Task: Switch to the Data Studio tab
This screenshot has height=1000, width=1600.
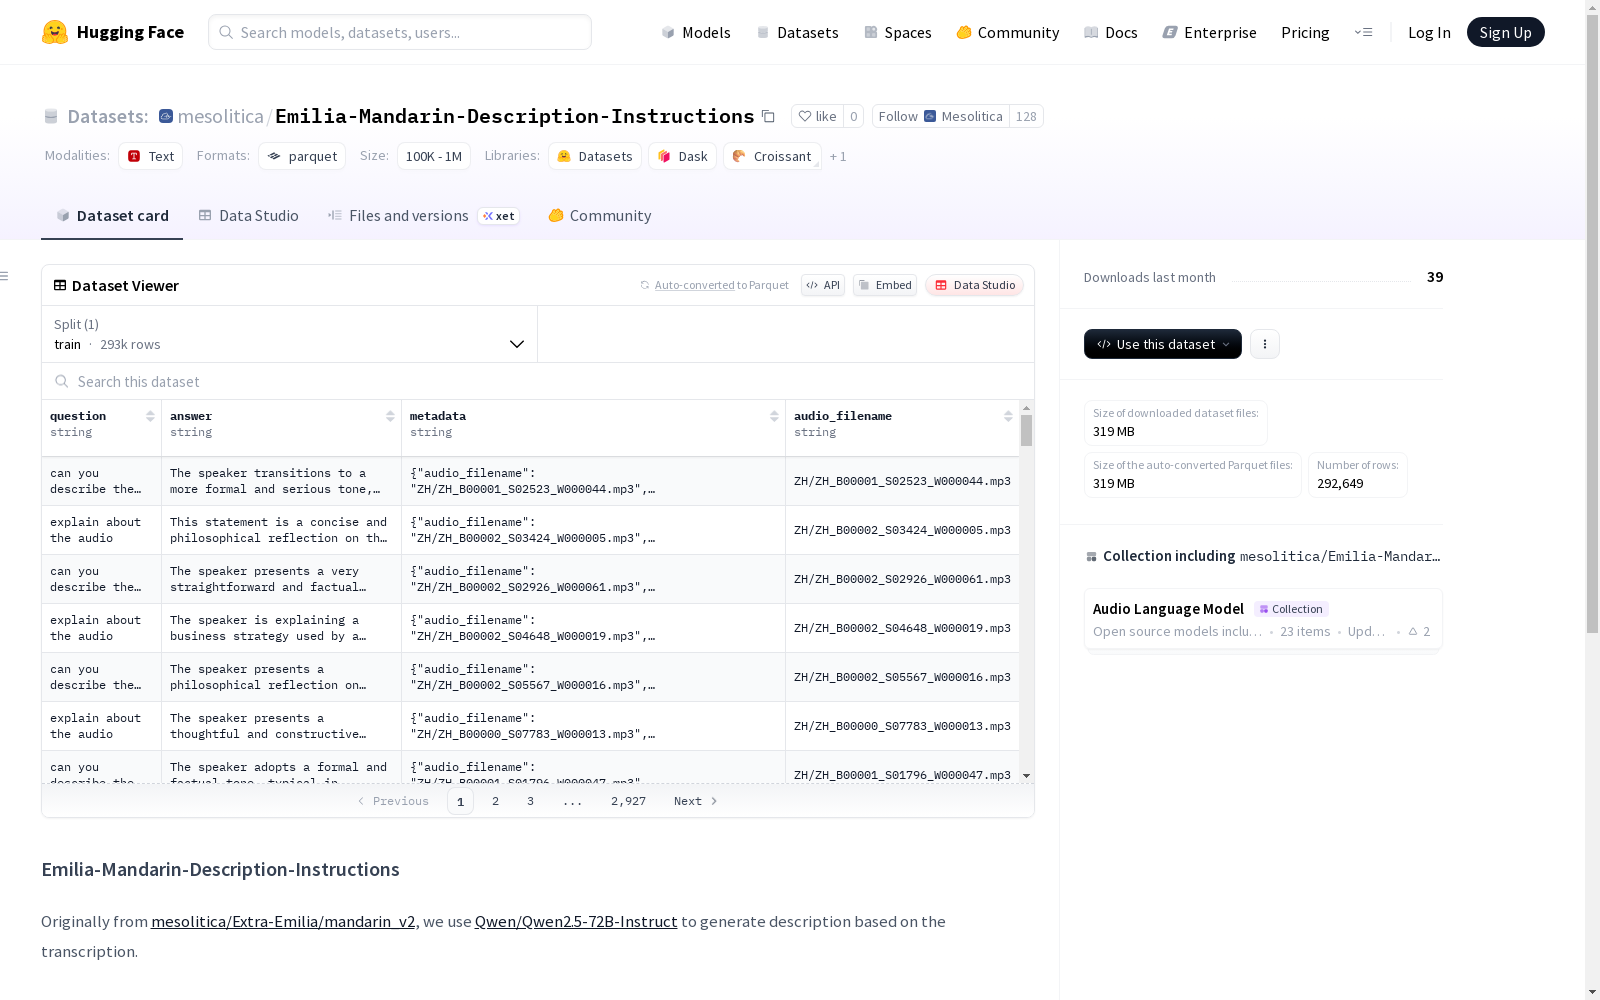Action: [248, 216]
